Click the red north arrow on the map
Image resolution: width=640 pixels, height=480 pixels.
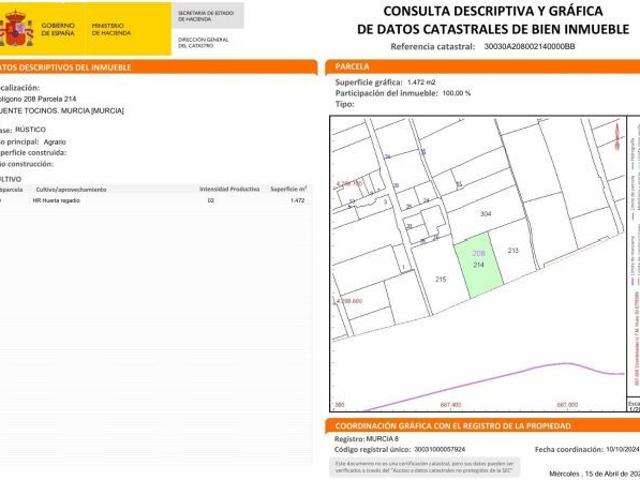pyautogui.click(x=617, y=138)
